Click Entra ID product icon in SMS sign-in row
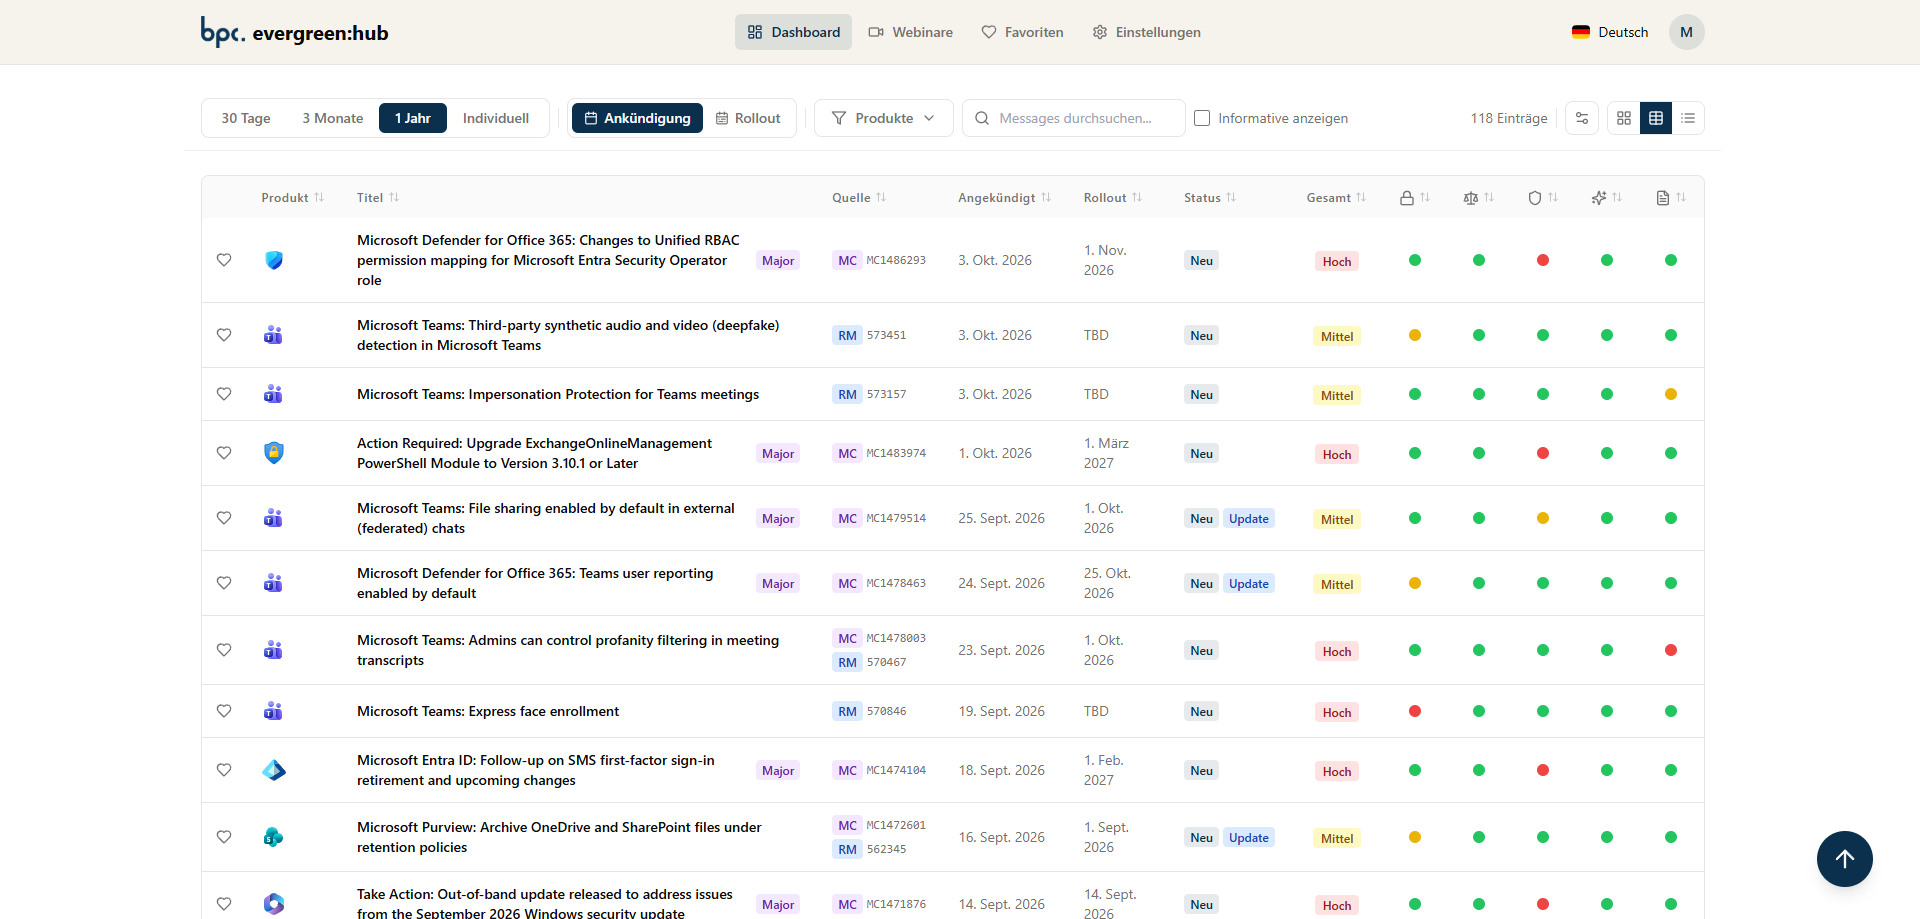The width and height of the screenshot is (1920, 919). point(274,770)
